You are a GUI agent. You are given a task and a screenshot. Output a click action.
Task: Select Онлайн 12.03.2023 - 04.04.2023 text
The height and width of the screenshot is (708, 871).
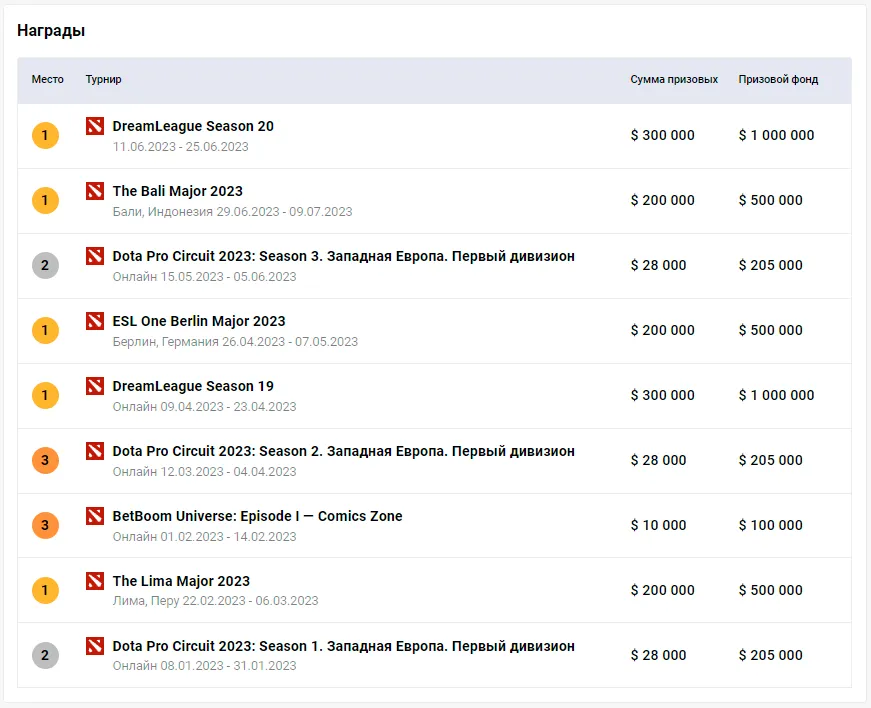coord(204,472)
